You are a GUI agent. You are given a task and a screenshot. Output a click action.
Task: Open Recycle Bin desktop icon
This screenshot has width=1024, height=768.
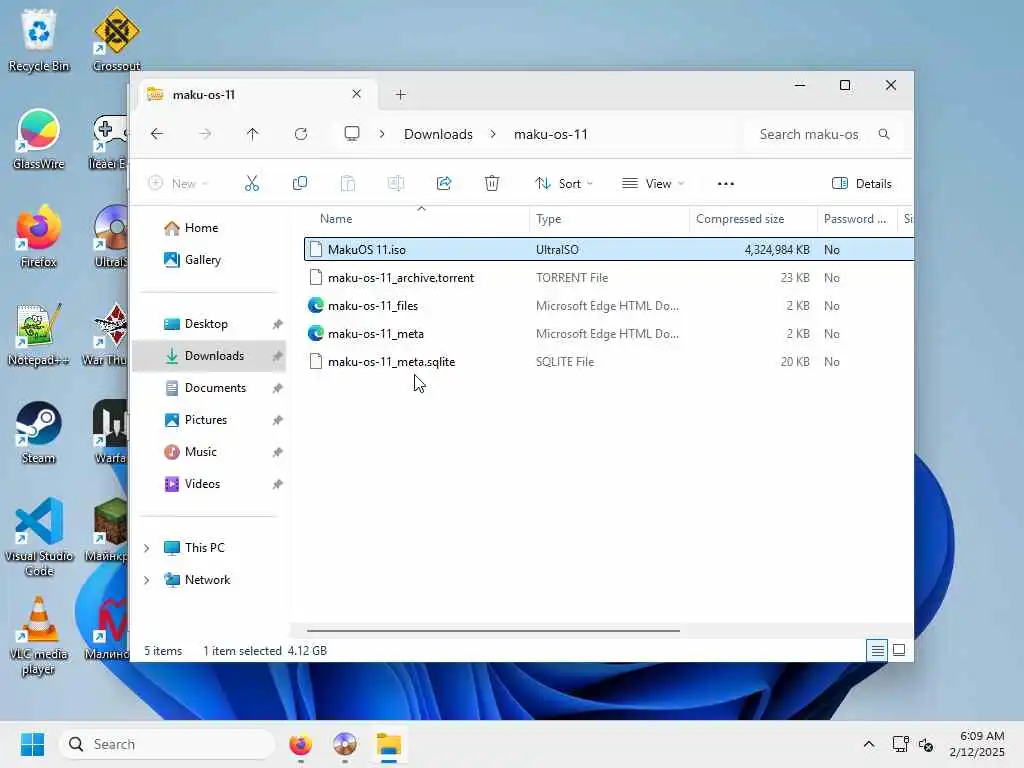tap(39, 40)
